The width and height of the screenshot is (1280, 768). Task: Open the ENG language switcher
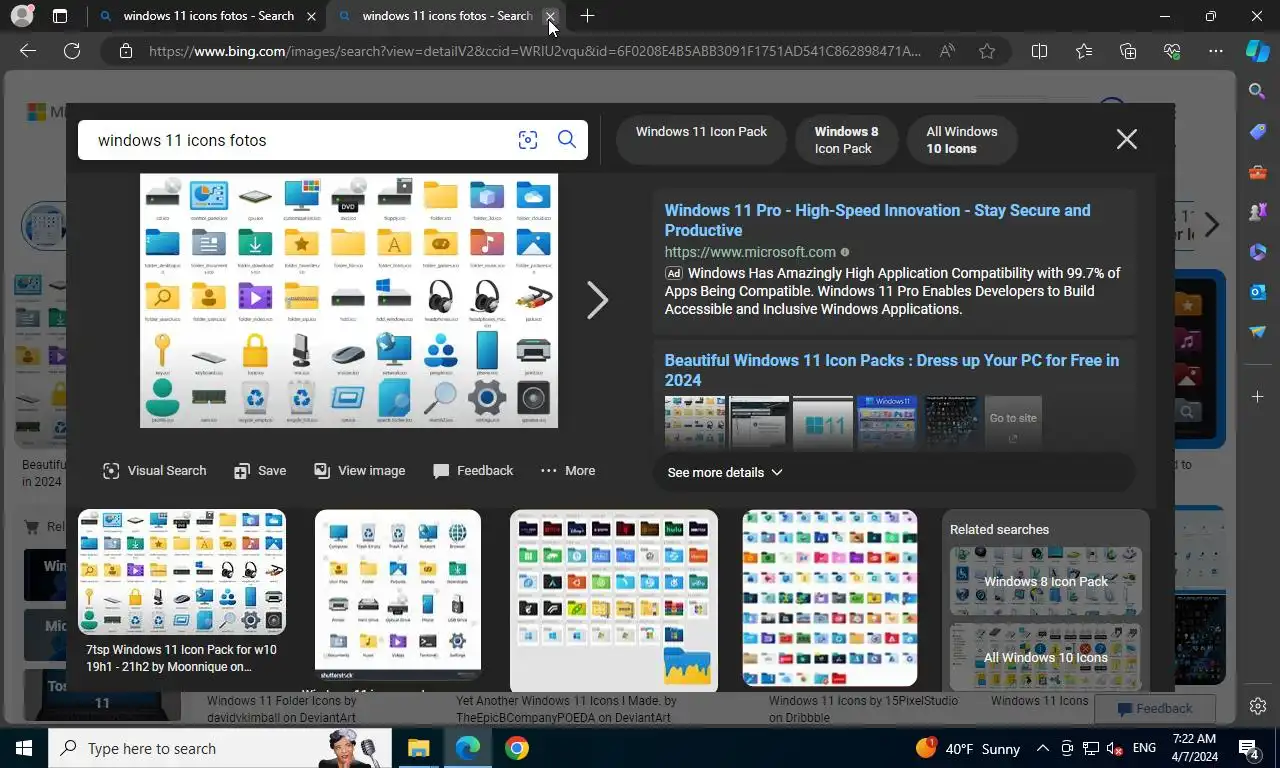(x=1144, y=748)
